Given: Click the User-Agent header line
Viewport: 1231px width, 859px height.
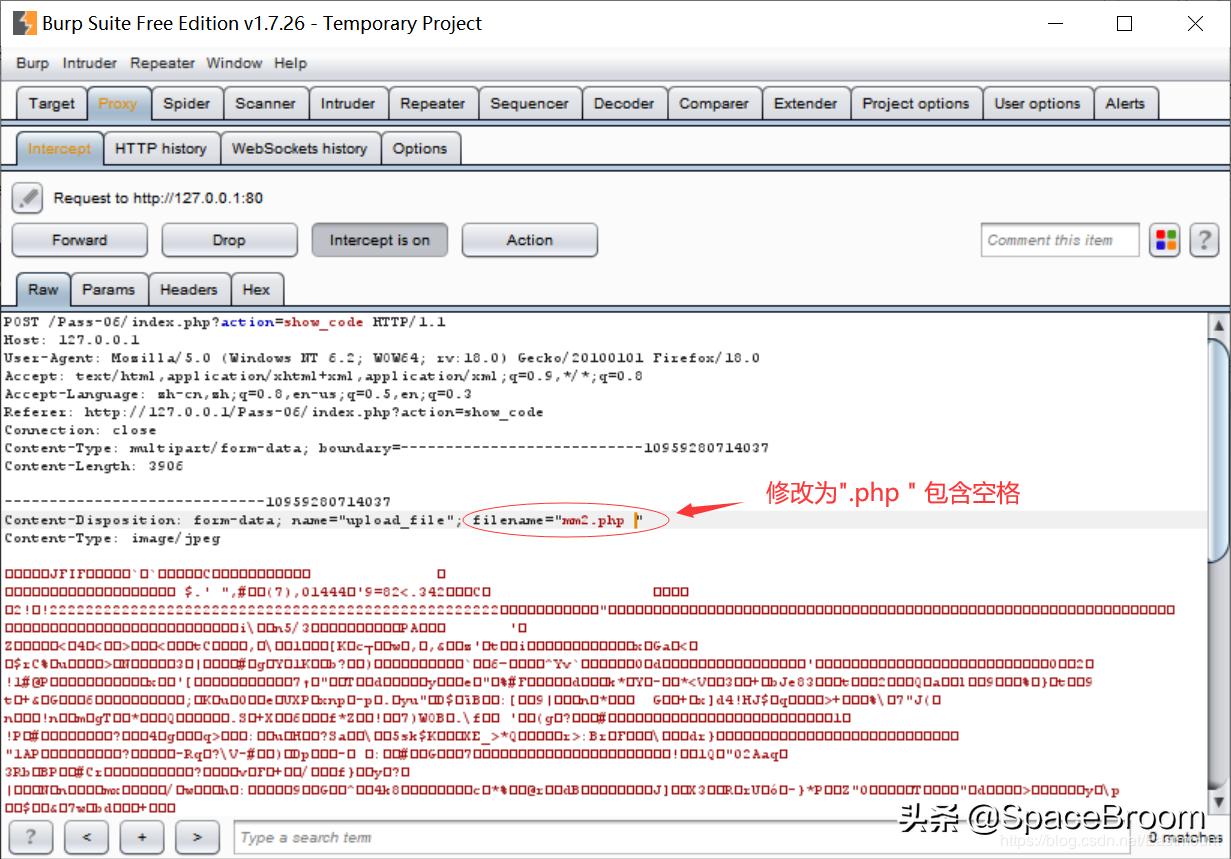Looking at the screenshot, I should (x=382, y=358).
